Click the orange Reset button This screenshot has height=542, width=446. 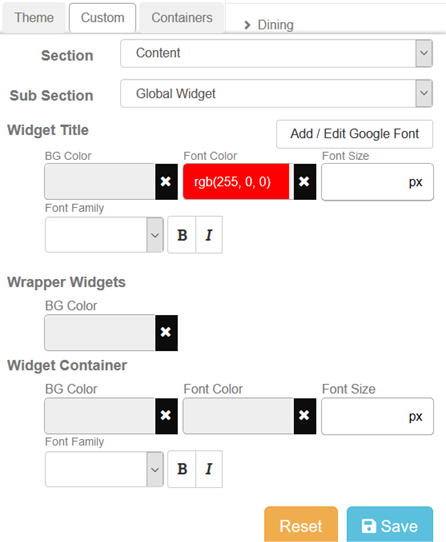click(301, 525)
